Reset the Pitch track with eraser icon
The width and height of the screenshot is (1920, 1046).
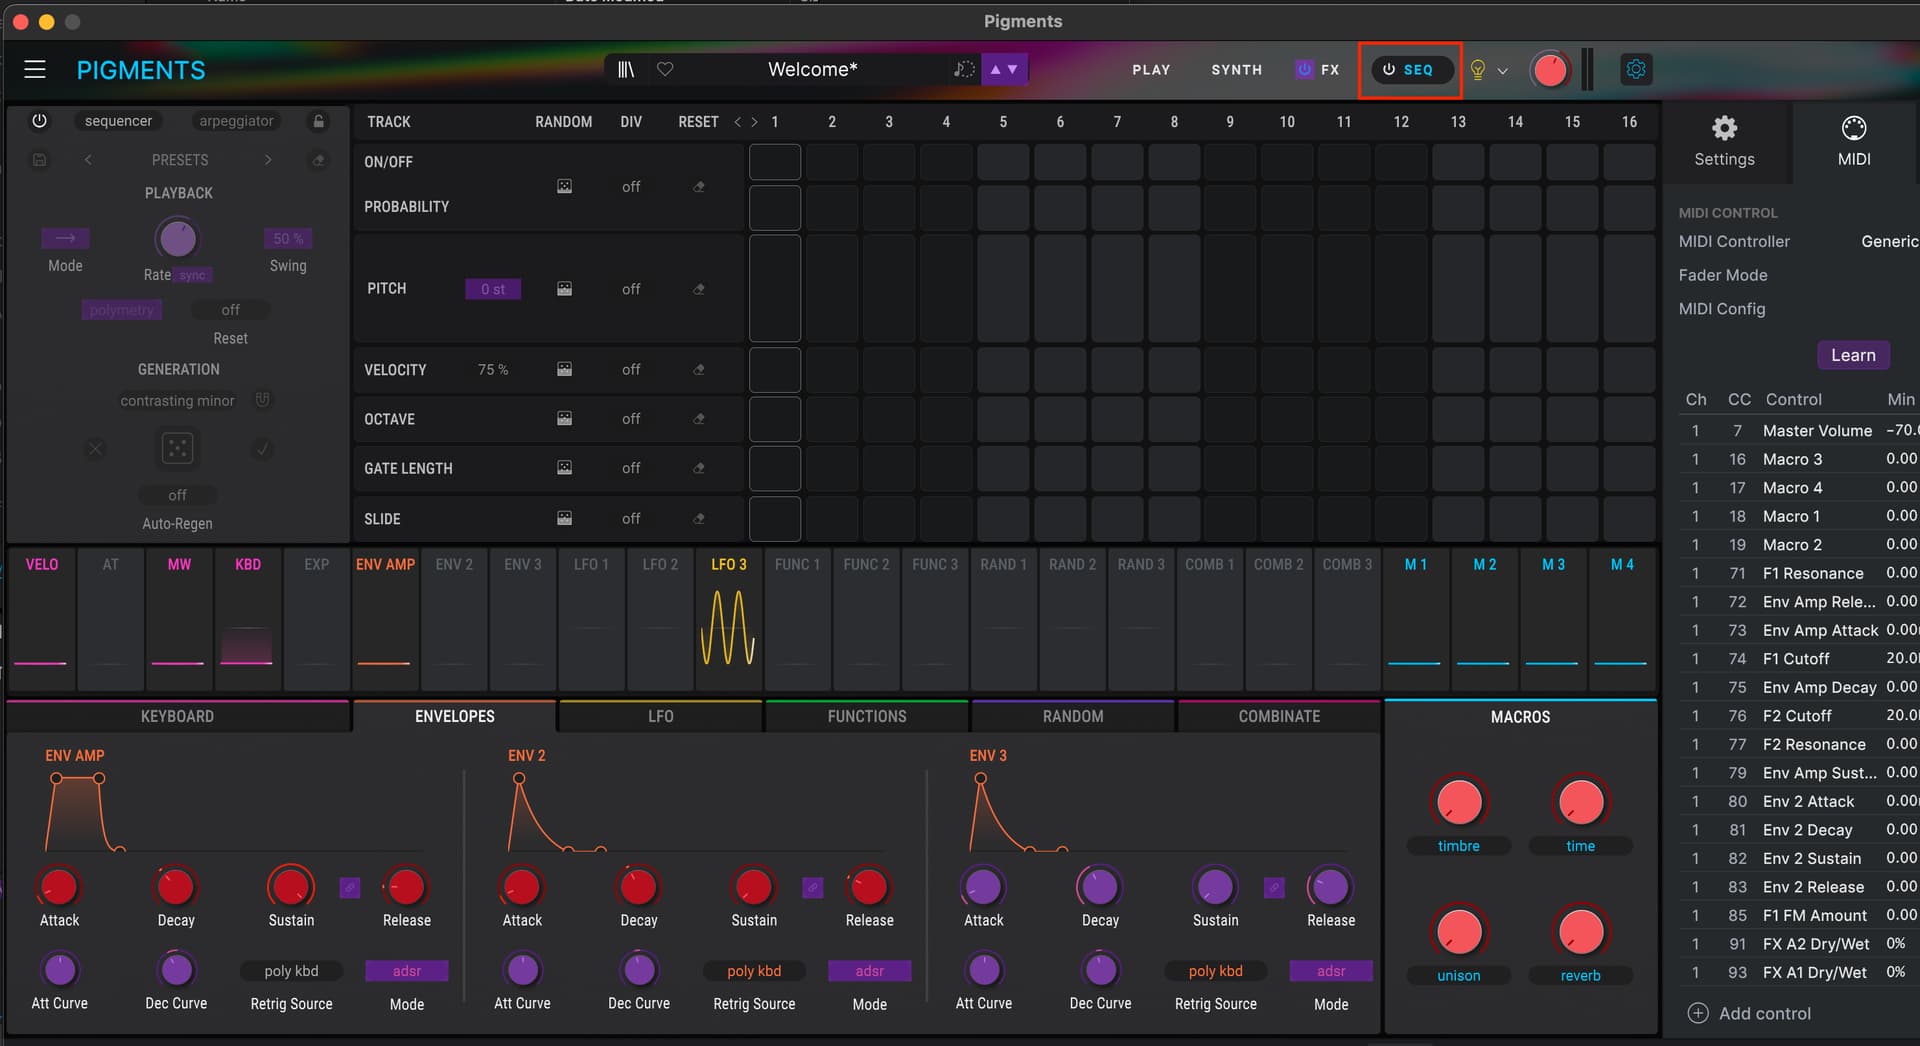(x=699, y=289)
